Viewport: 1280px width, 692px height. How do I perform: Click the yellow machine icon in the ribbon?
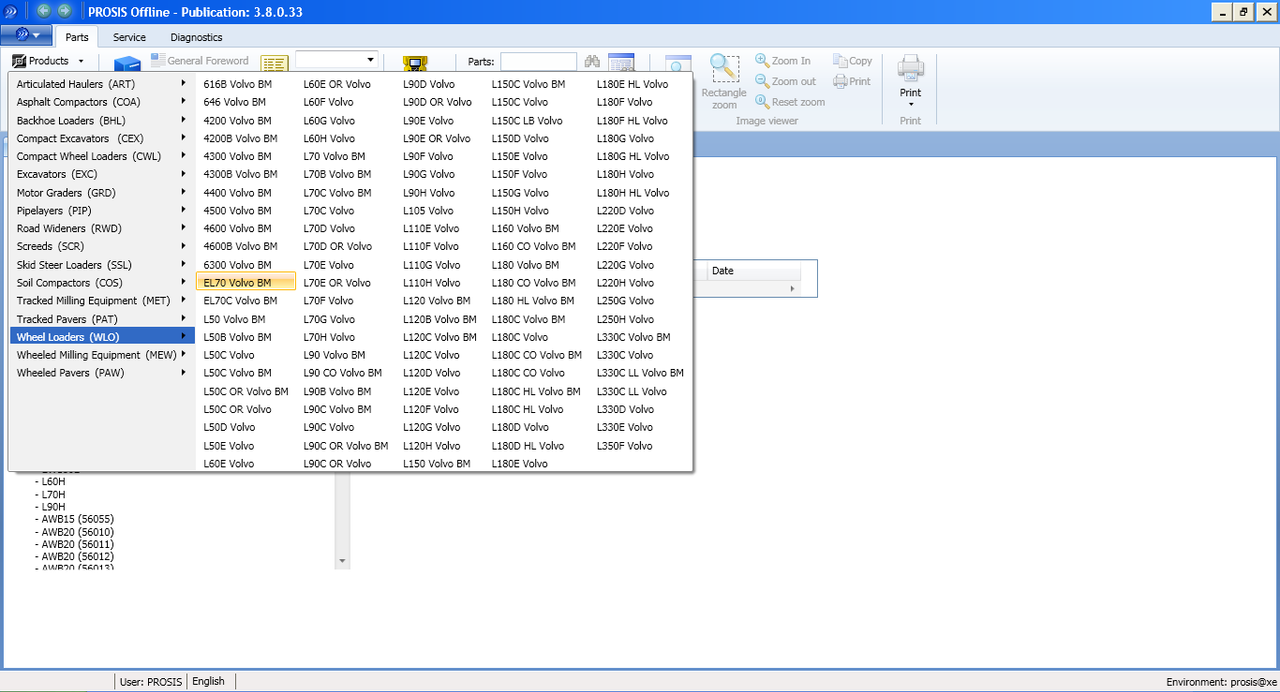415,63
